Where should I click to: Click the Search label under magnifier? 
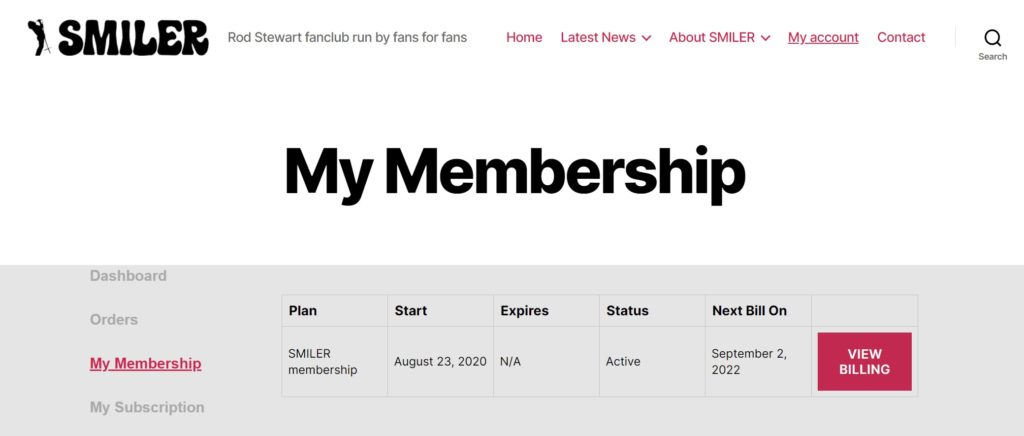point(993,57)
